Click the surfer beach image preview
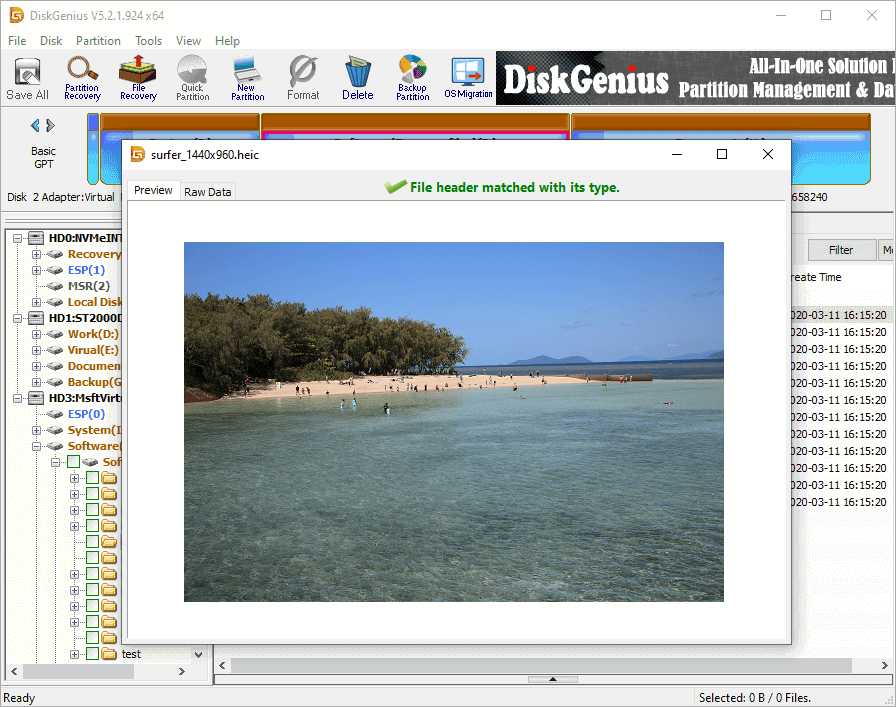 pyautogui.click(x=453, y=421)
